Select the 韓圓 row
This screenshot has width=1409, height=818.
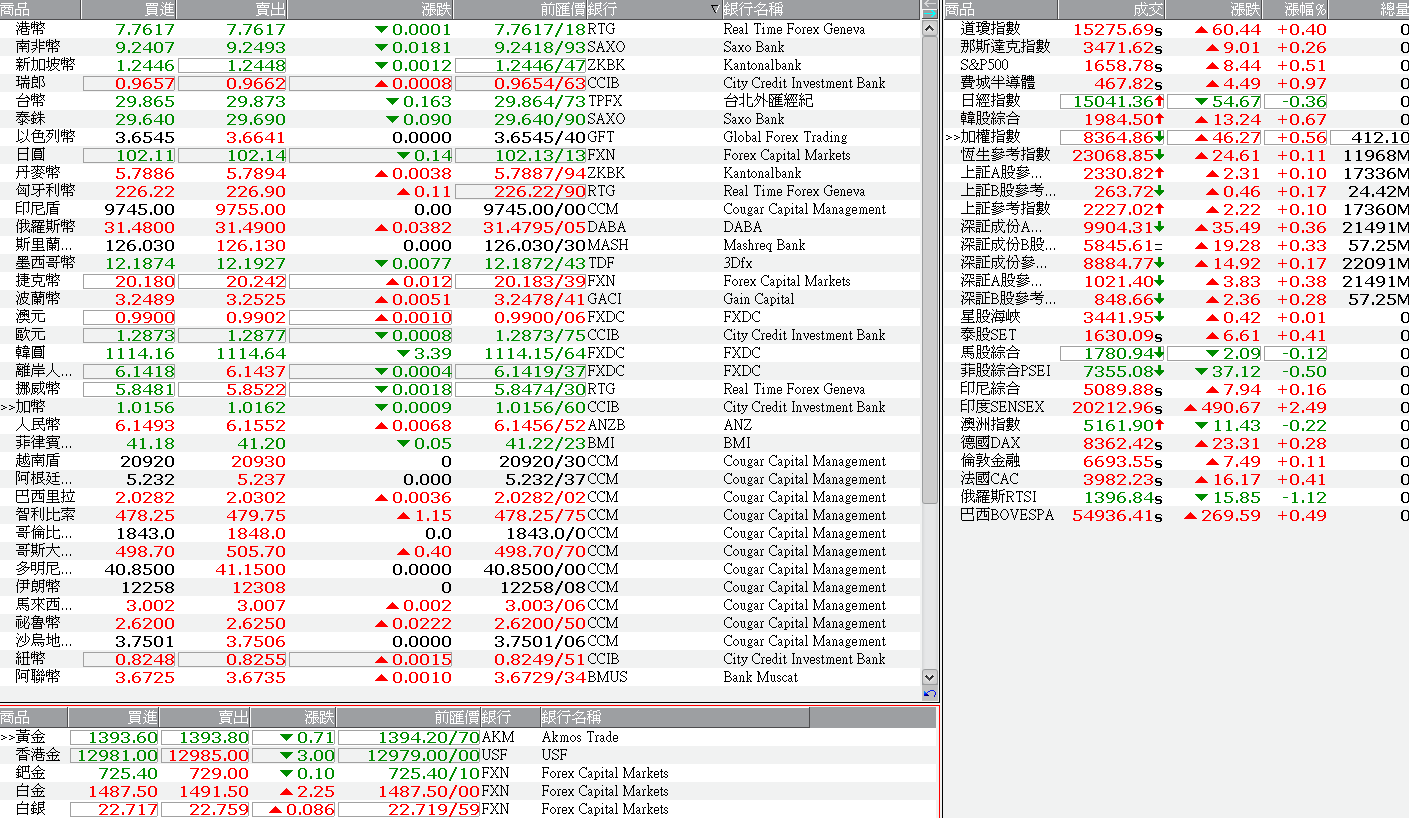point(460,353)
